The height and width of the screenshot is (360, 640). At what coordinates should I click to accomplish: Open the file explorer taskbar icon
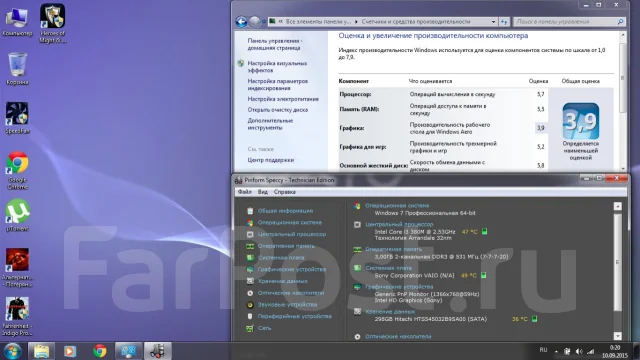(x=41, y=351)
